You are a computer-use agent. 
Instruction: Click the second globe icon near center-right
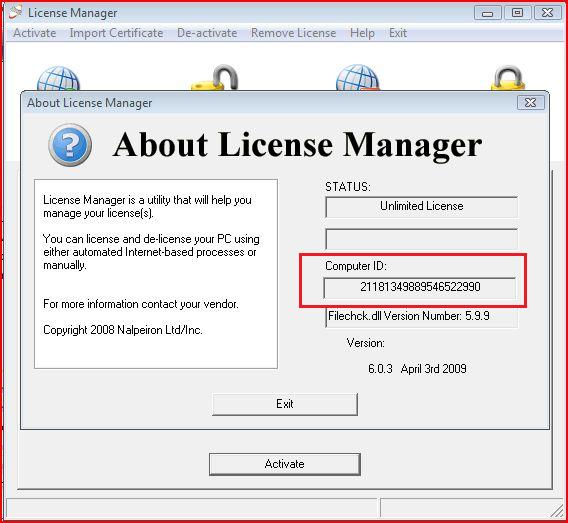(x=358, y=77)
